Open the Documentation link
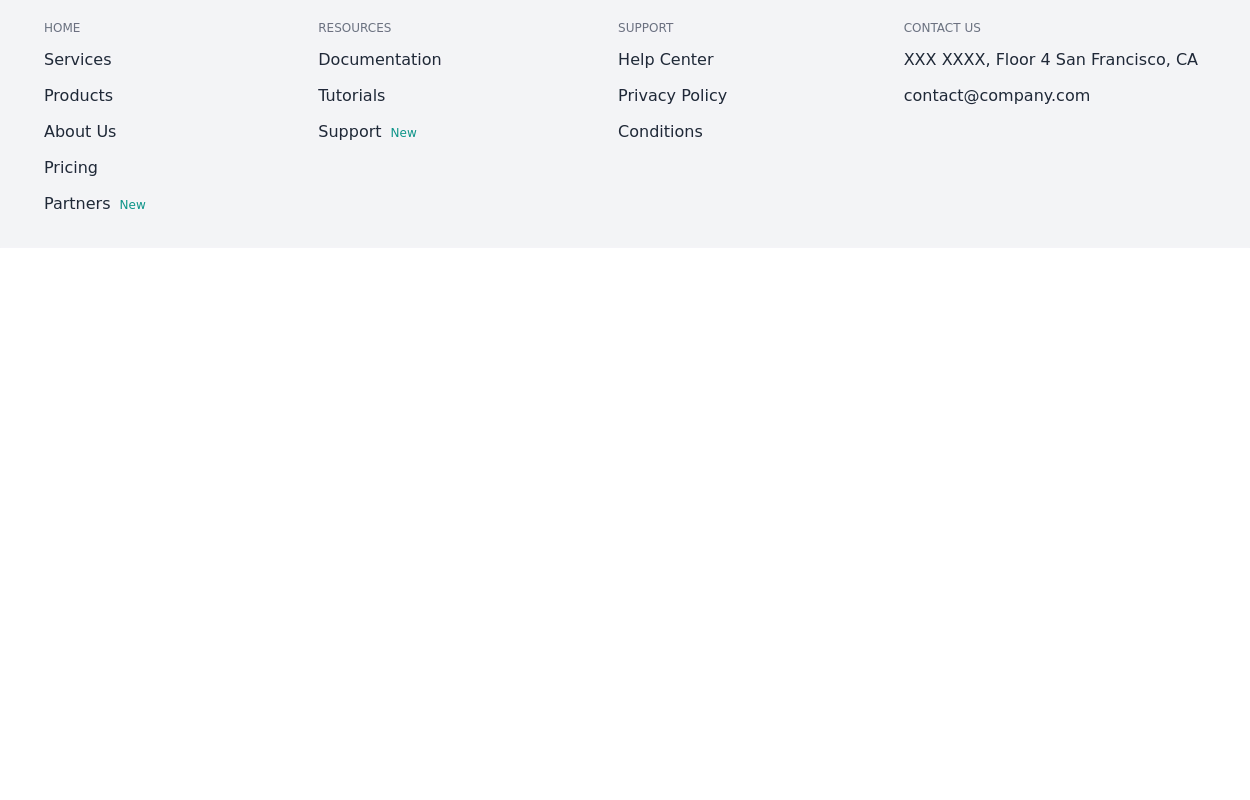Screen dimensions: 1250x800 tap(379, 60)
